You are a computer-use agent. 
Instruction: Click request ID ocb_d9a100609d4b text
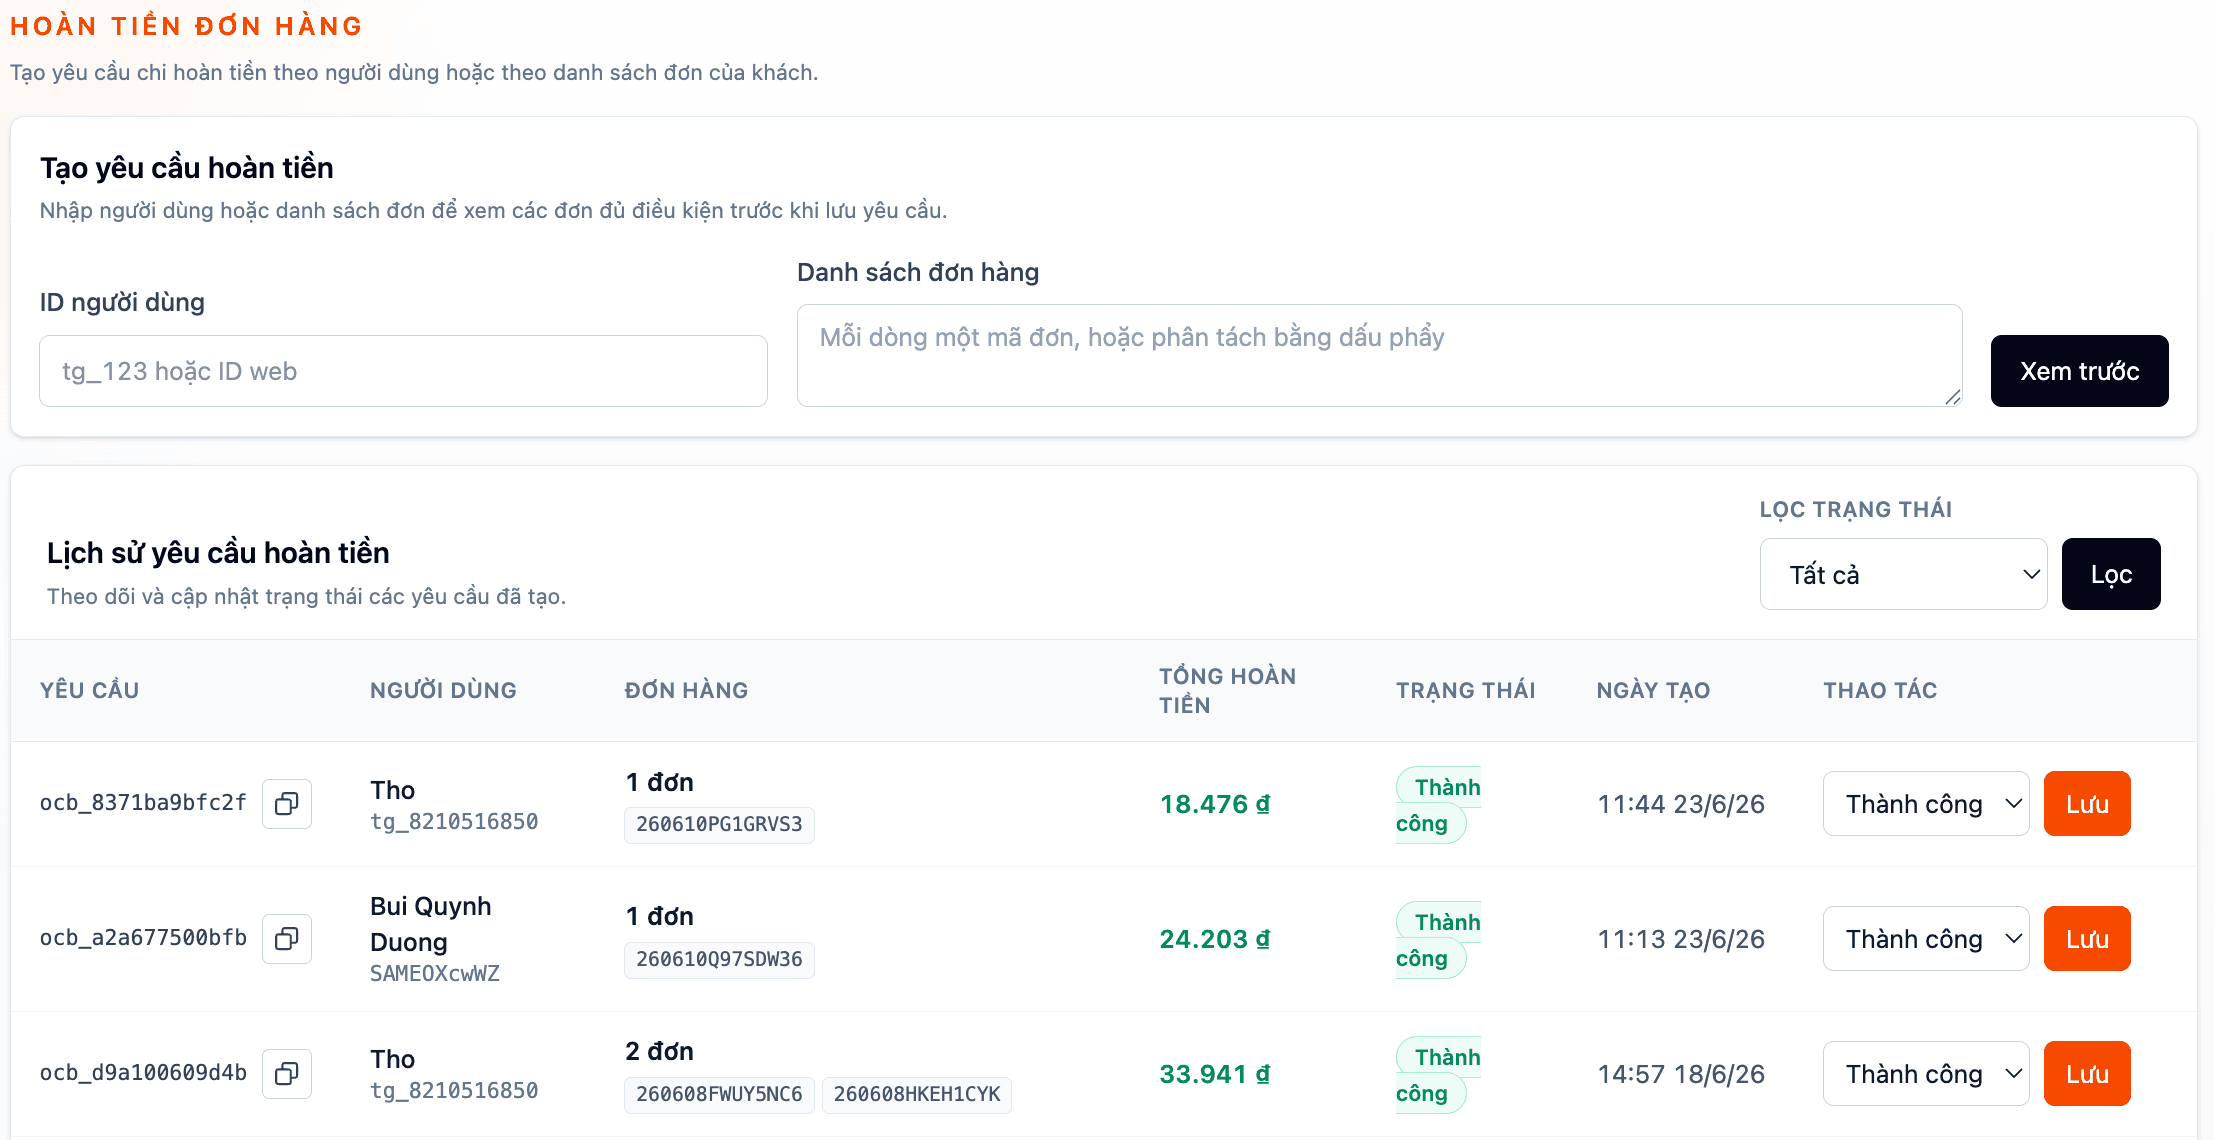(x=143, y=1073)
